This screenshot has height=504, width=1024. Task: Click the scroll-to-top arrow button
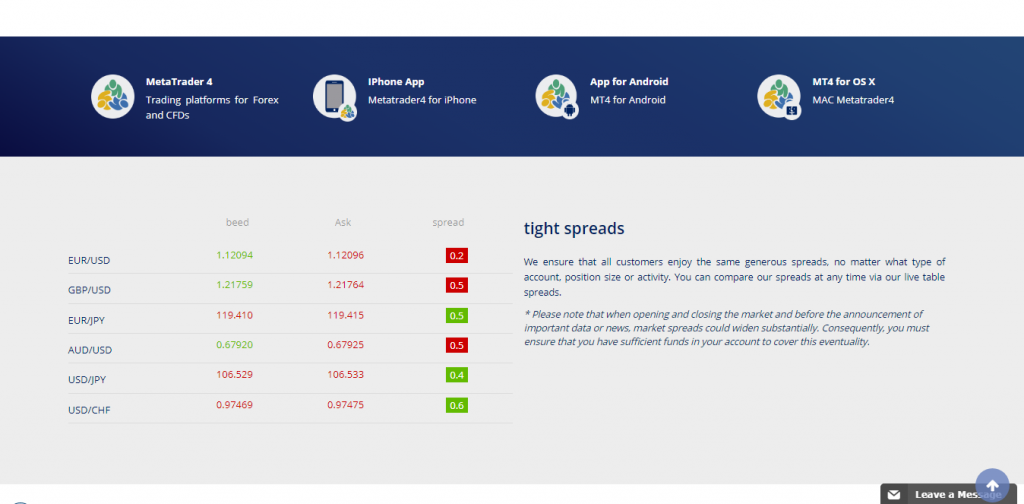coord(992,485)
